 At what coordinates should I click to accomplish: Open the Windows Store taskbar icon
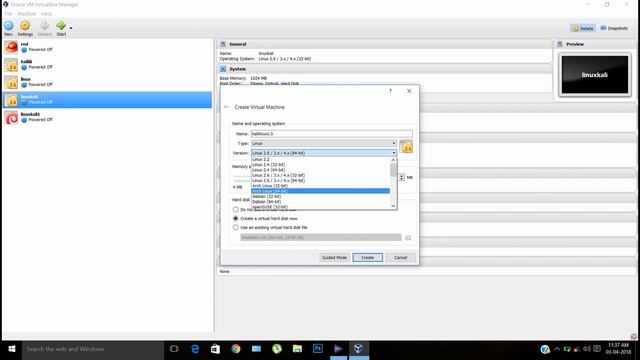216,349
